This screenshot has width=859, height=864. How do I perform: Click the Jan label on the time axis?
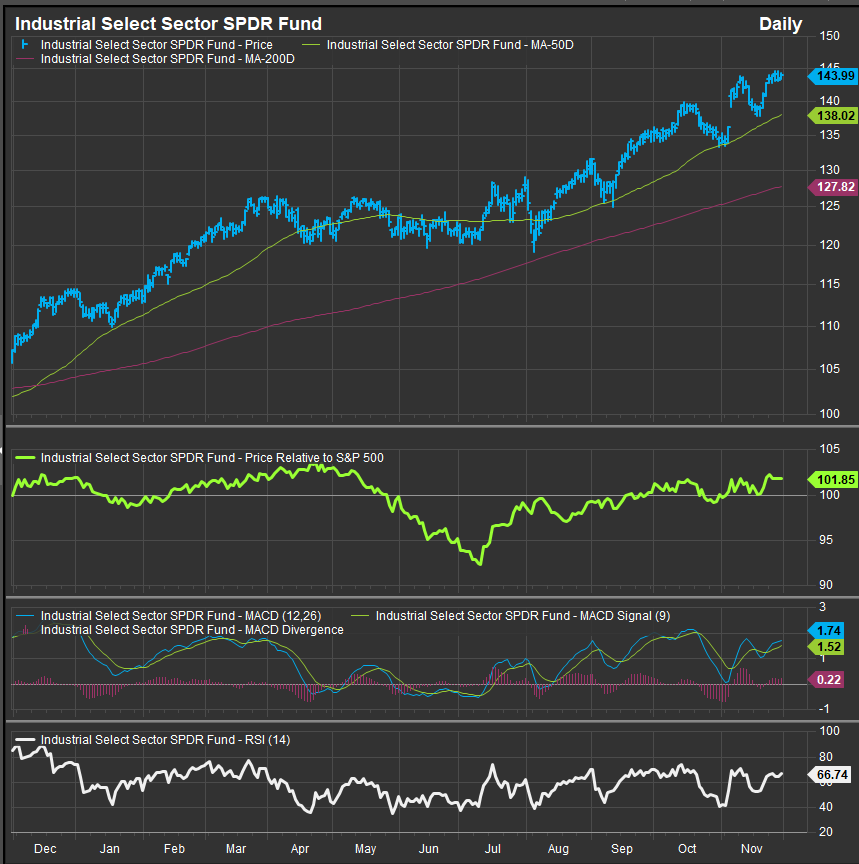pyautogui.click(x=110, y=849)
